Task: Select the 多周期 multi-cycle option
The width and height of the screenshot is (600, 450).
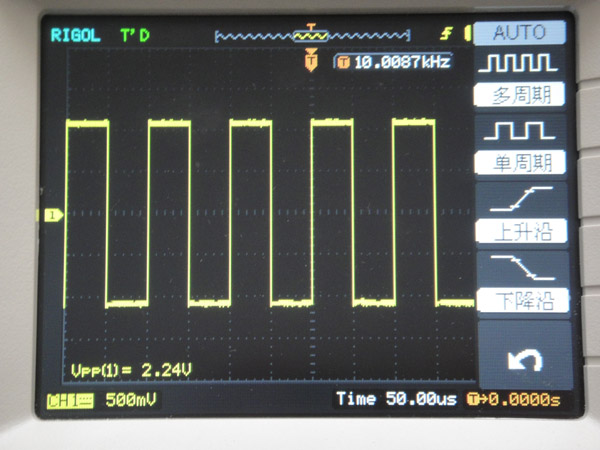Action: [x=518, y=94]
